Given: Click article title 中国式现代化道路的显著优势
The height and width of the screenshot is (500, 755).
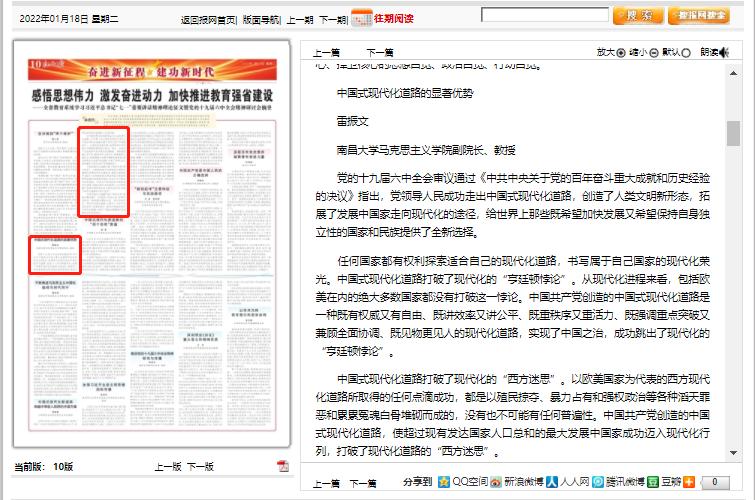Looking at the screenshot, I should (x=404, y=93).
